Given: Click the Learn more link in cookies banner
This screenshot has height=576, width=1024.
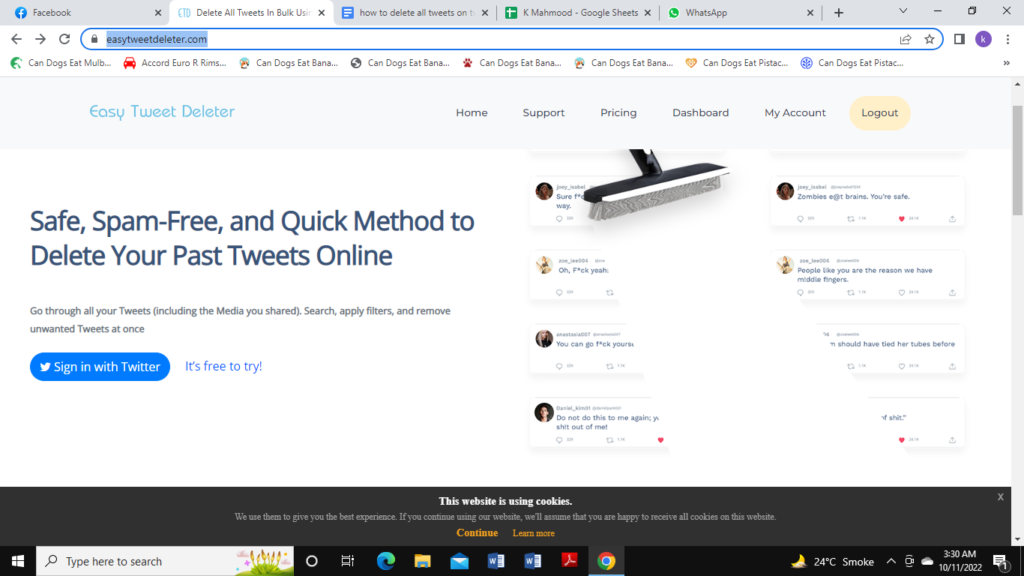Looking at the screenshot, I should click(x=534, y=533).
